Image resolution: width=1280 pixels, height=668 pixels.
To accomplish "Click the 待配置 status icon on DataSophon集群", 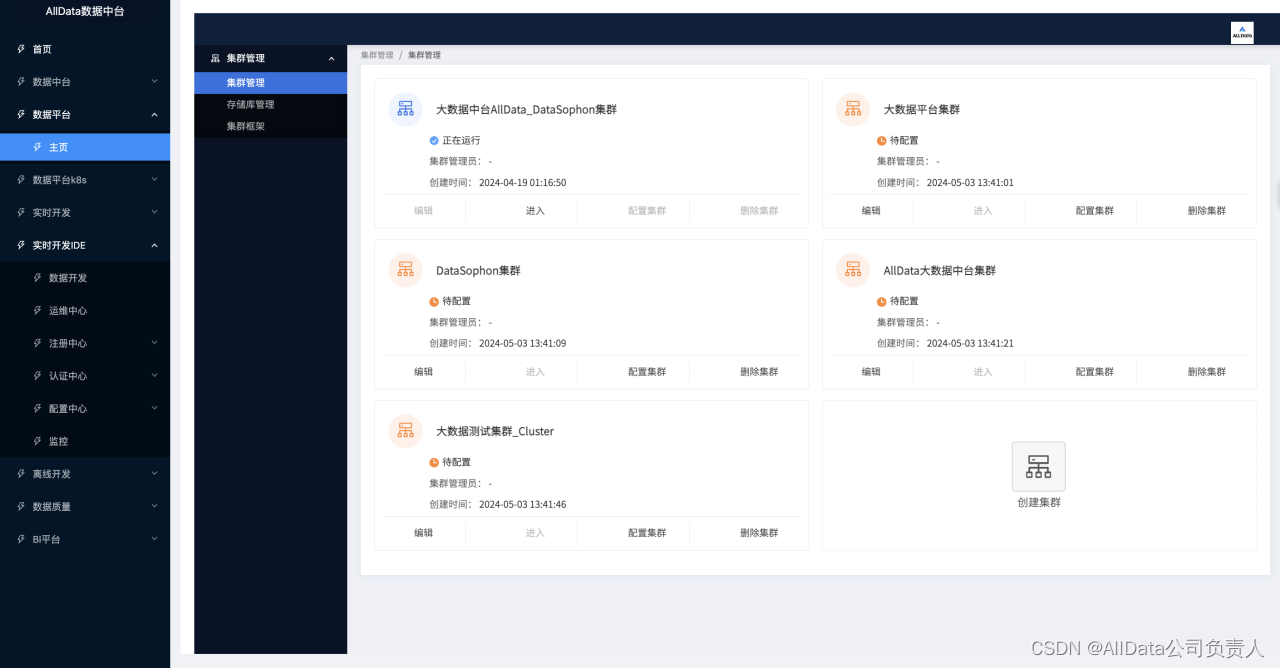I will click(x=434, y=302).
